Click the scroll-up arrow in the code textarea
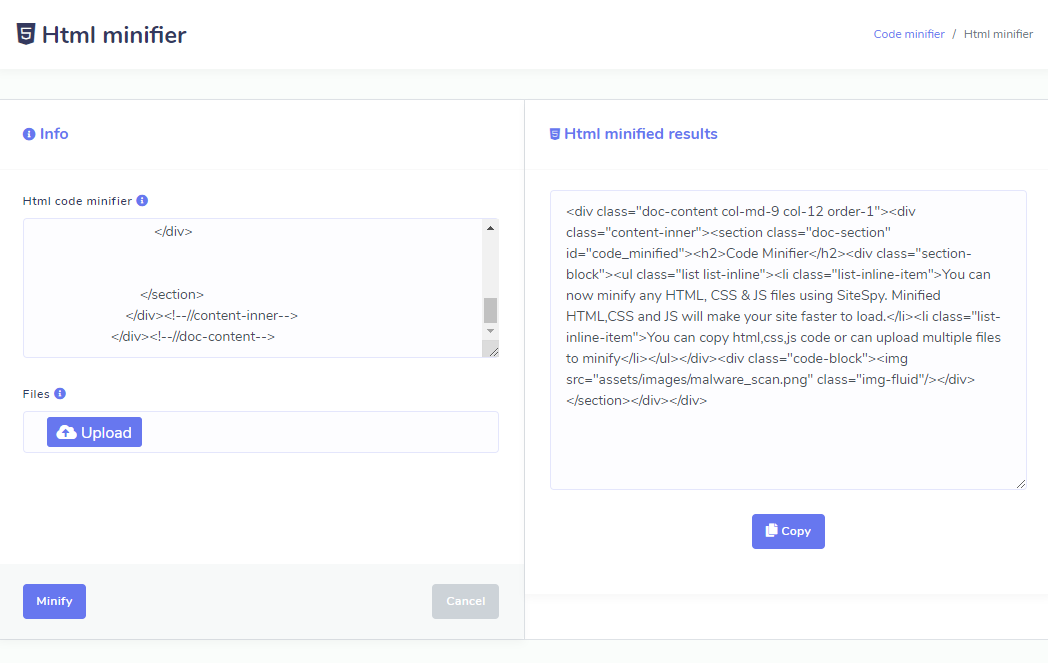Screen dimensions: 1048x663 490,228
